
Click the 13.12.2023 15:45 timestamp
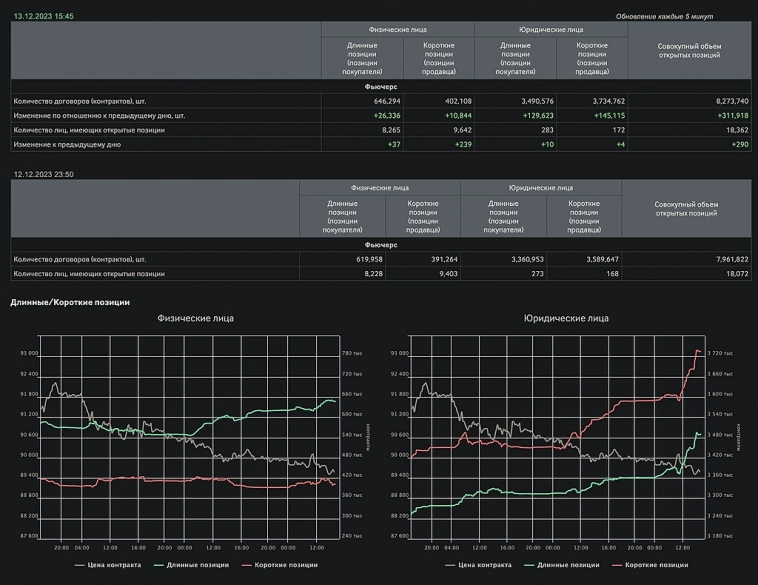click(44, 16)
